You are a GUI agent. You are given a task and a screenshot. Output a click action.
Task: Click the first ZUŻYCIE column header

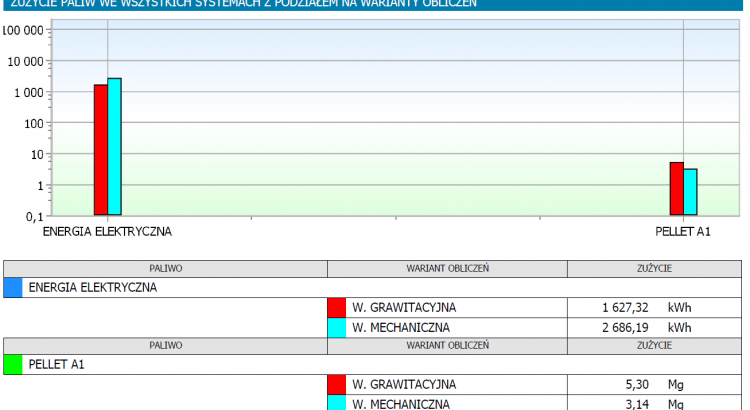(654, 269)
